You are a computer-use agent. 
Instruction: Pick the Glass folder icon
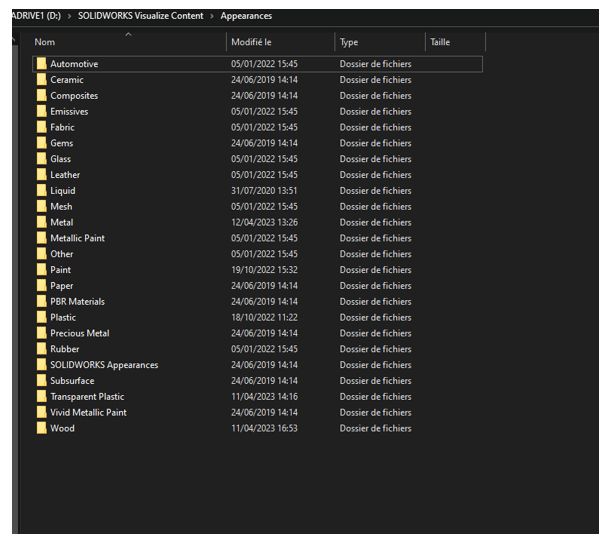42,159
